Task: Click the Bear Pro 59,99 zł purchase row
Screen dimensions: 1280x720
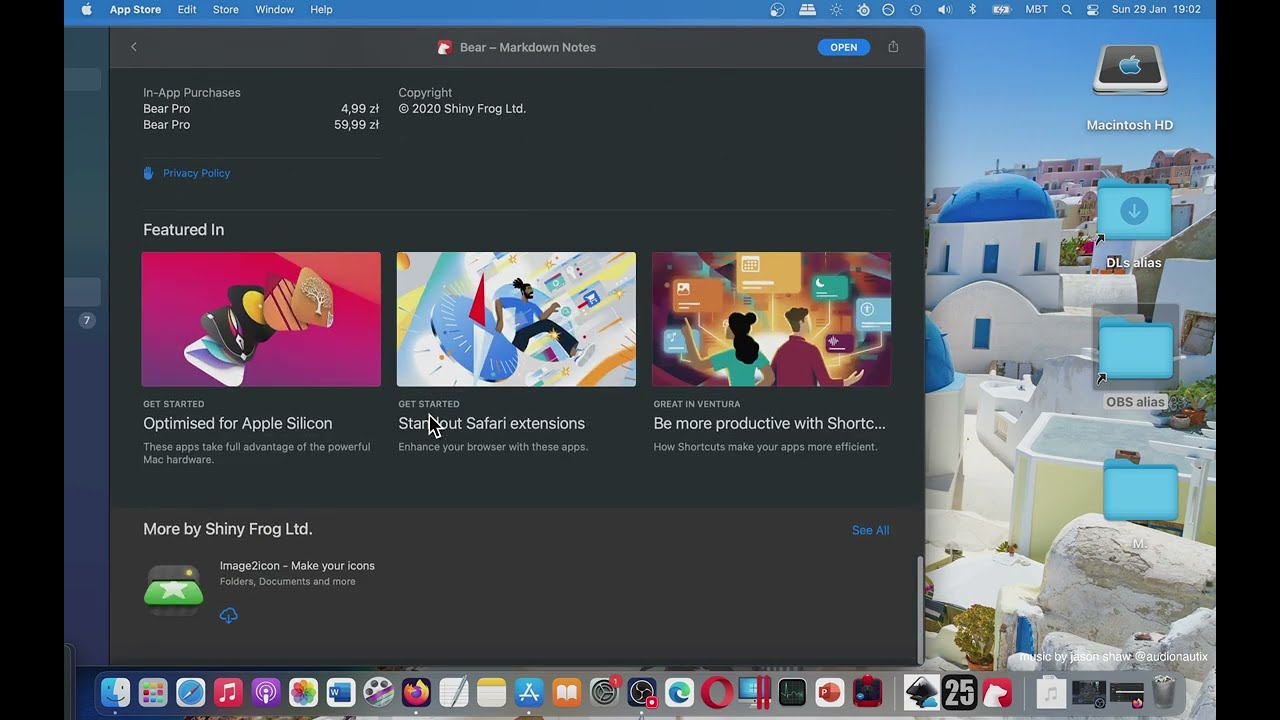Action: point(261,125)
